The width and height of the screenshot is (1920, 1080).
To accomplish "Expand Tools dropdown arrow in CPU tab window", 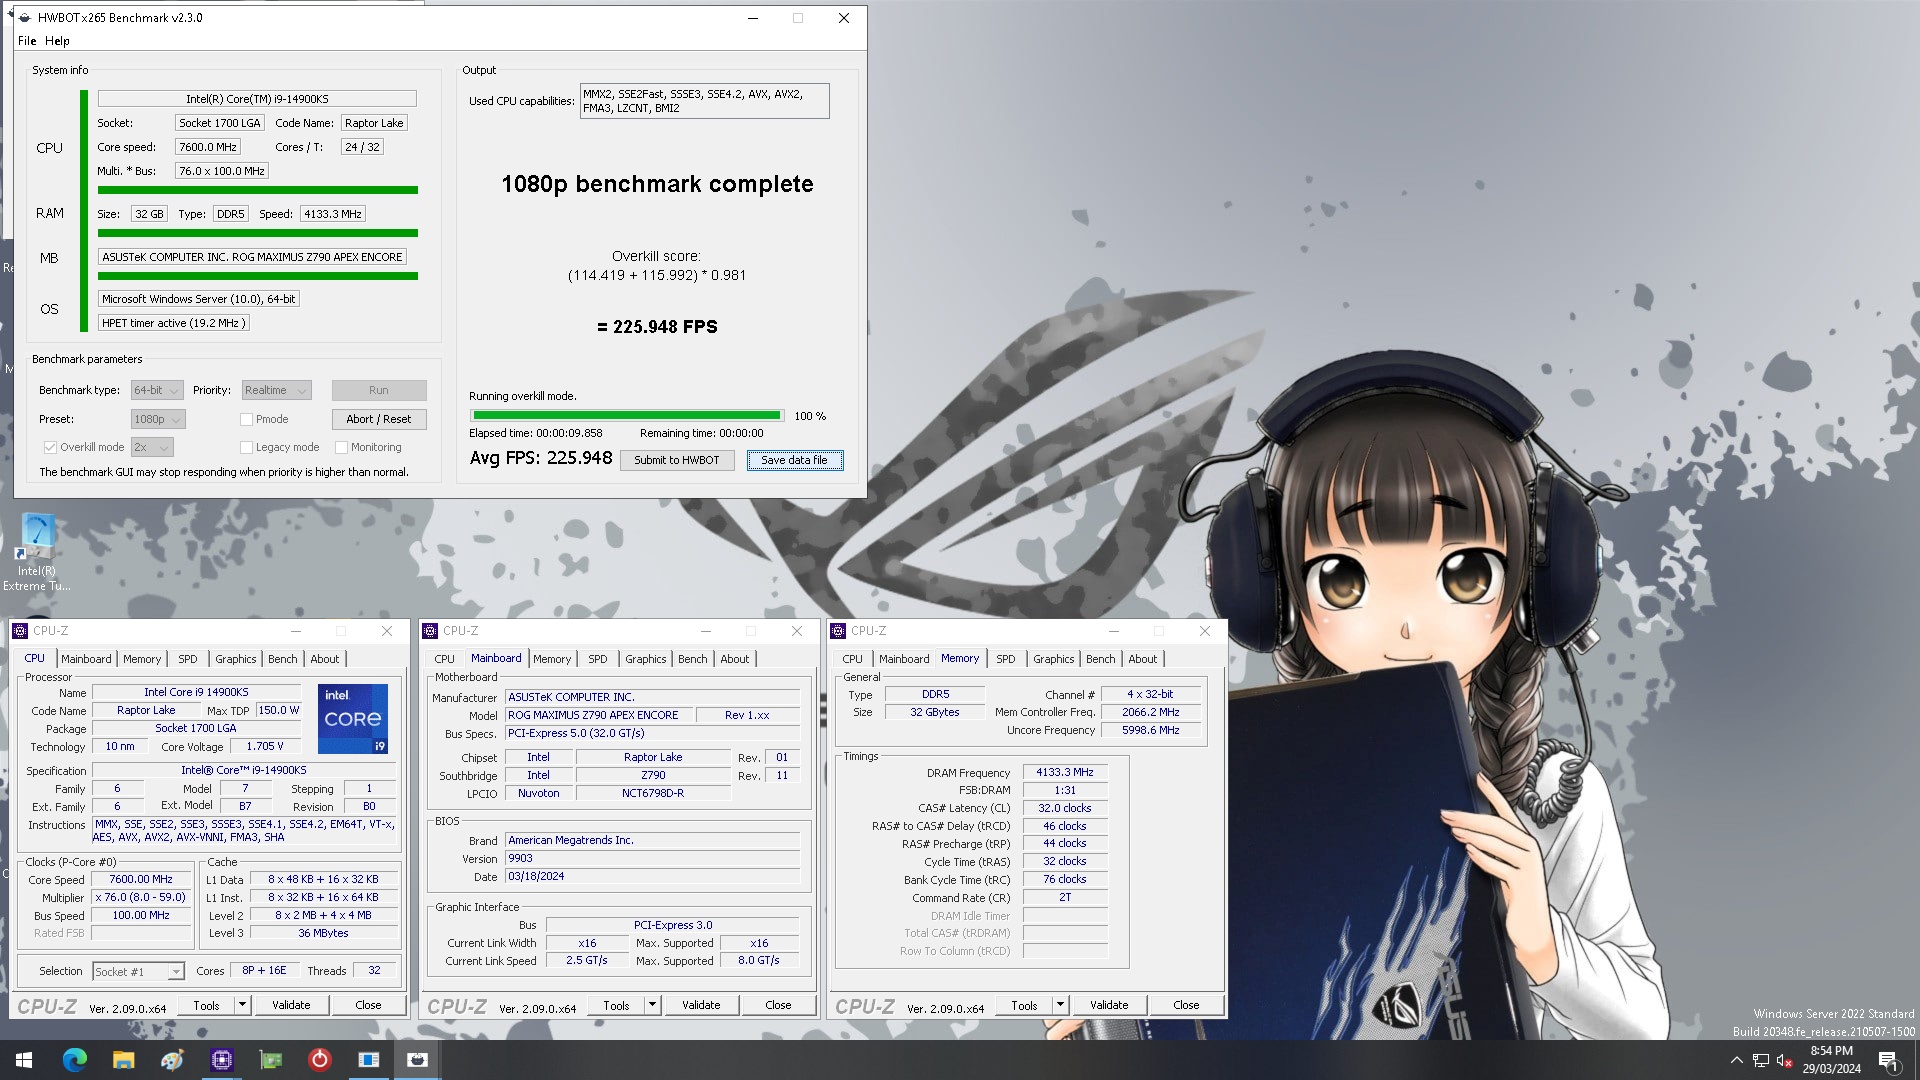I will point(242,1005).
